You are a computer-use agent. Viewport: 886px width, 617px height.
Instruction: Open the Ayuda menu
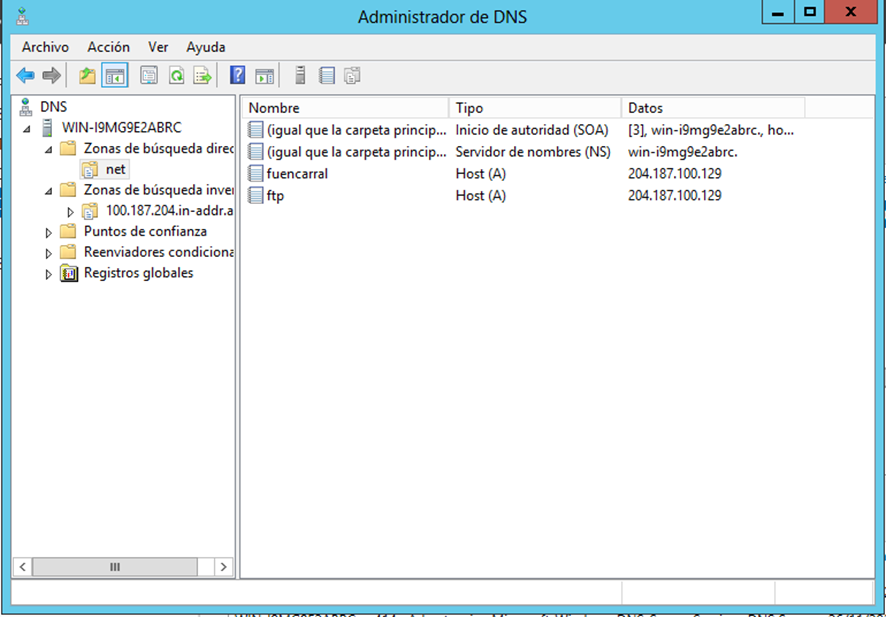[206, 47]
